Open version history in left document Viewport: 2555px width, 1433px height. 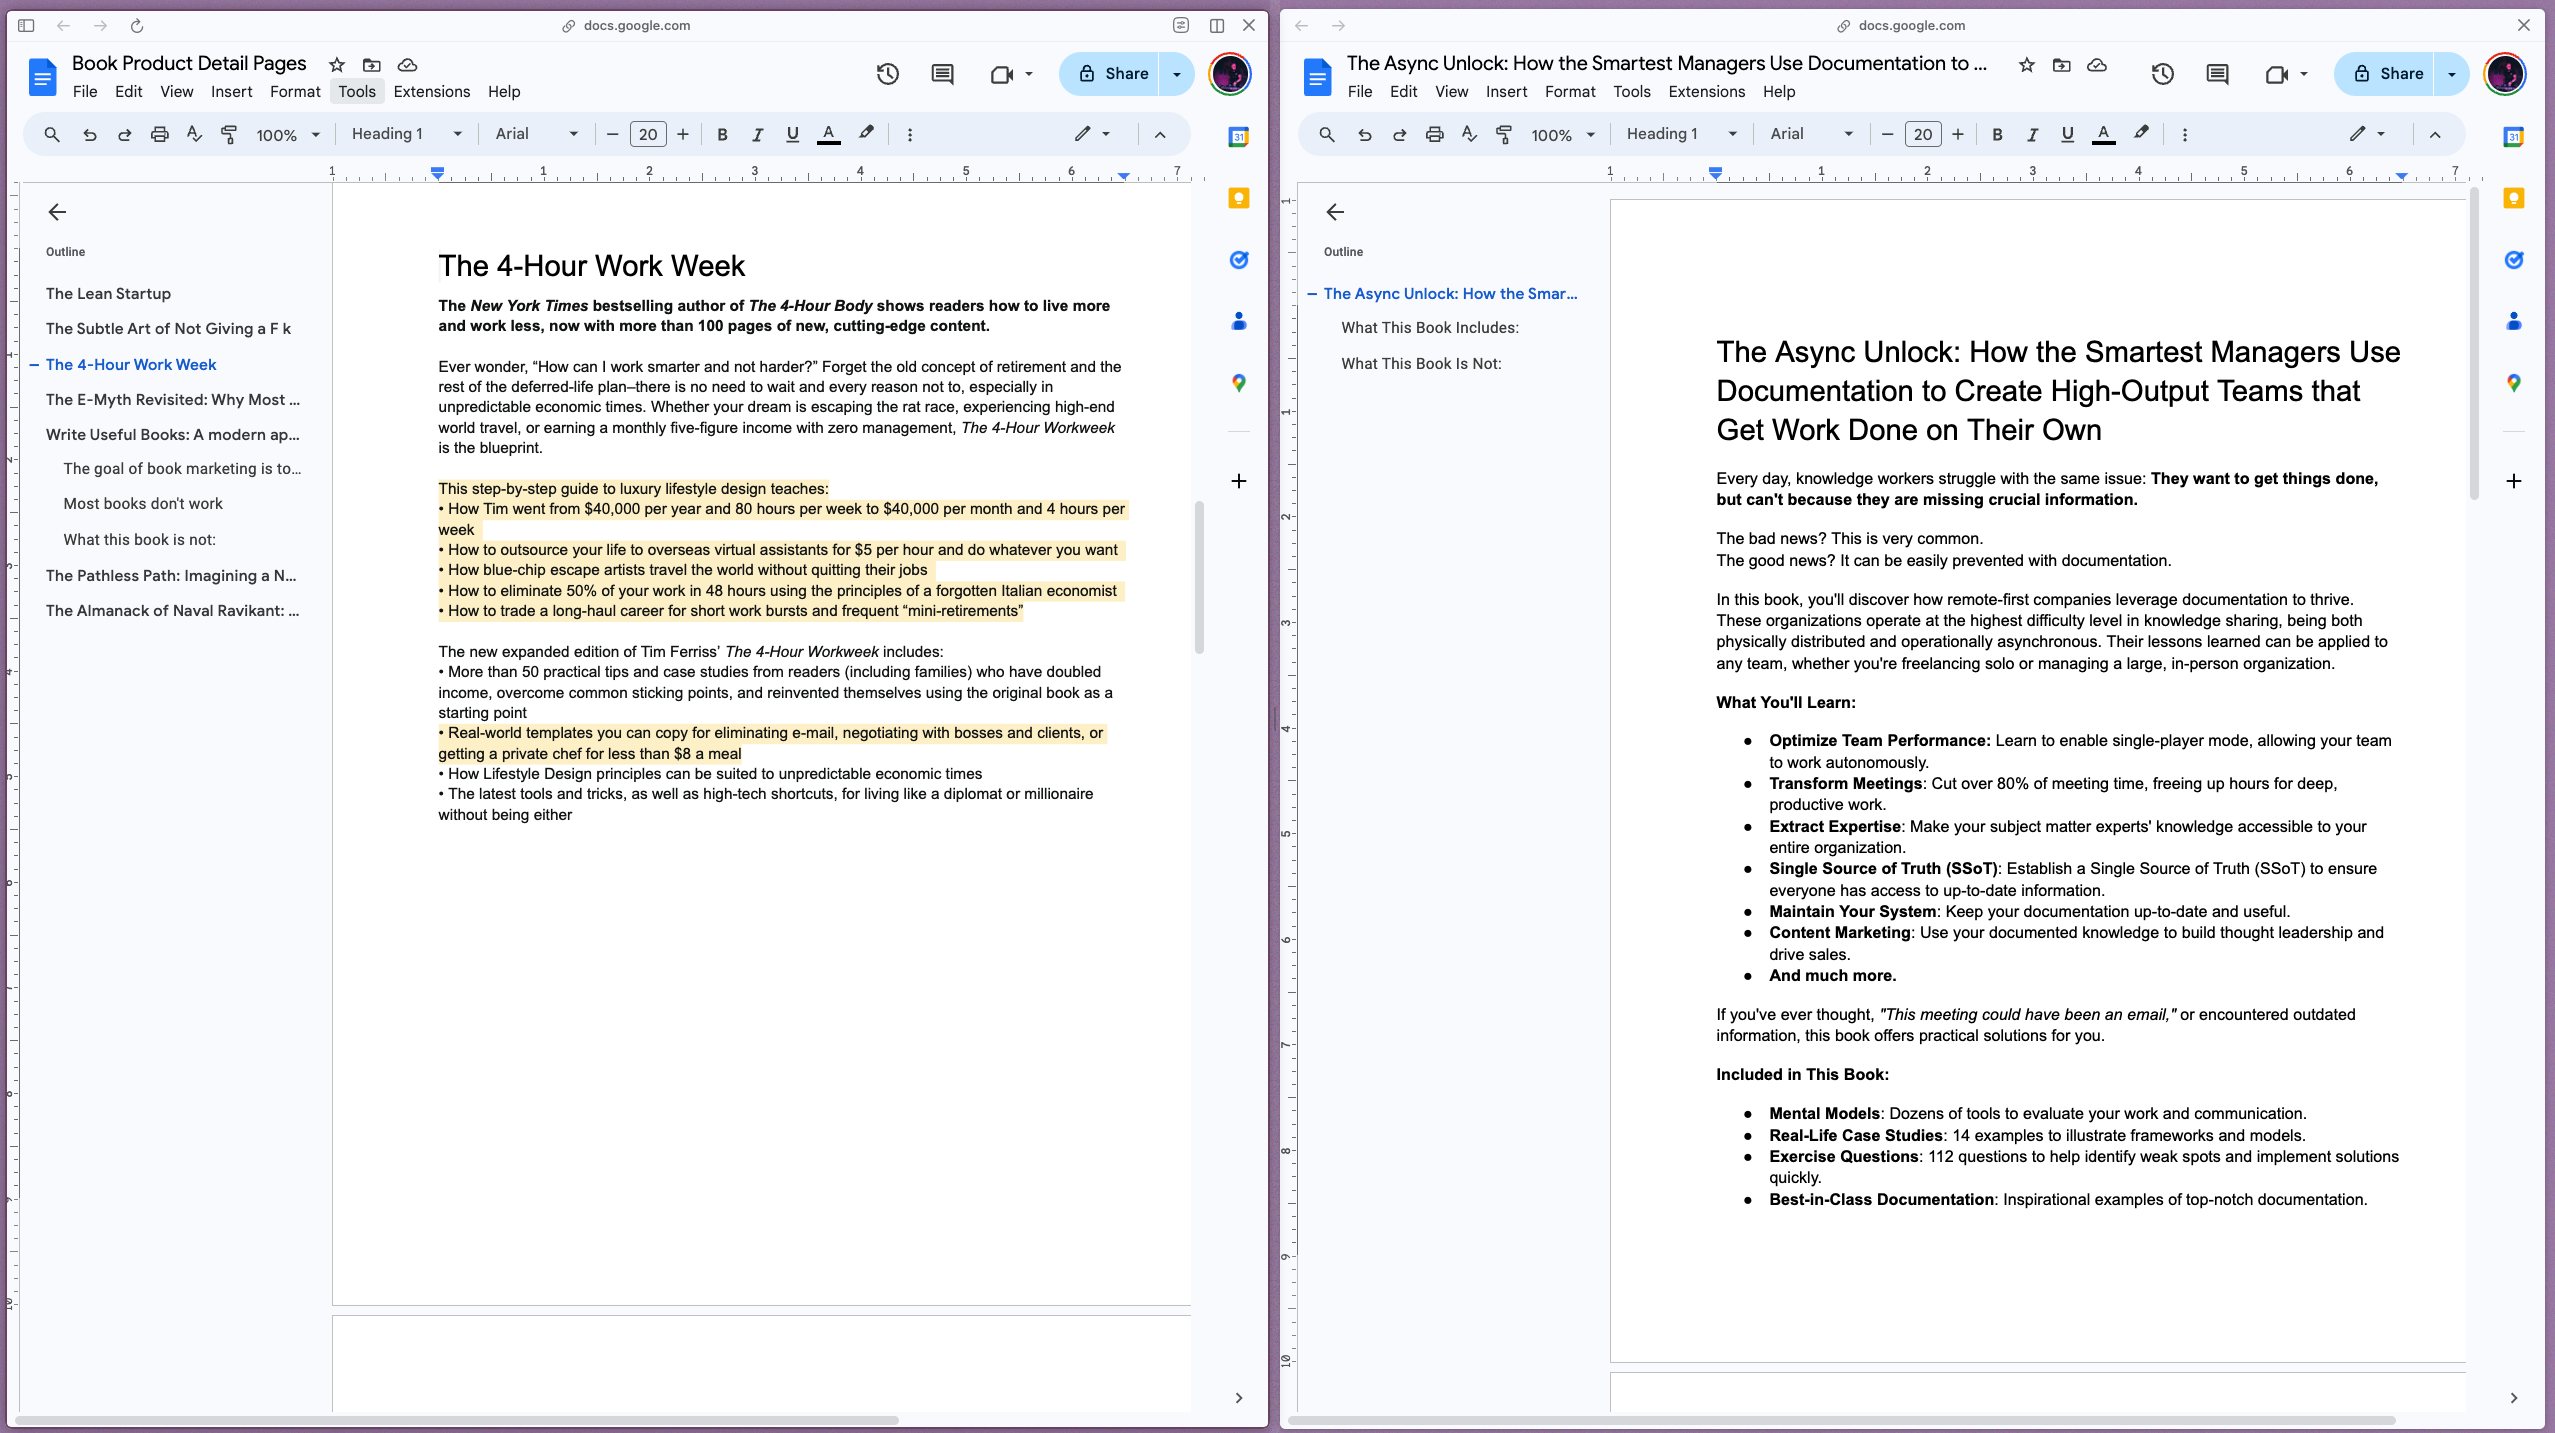[x=887, y=74]
